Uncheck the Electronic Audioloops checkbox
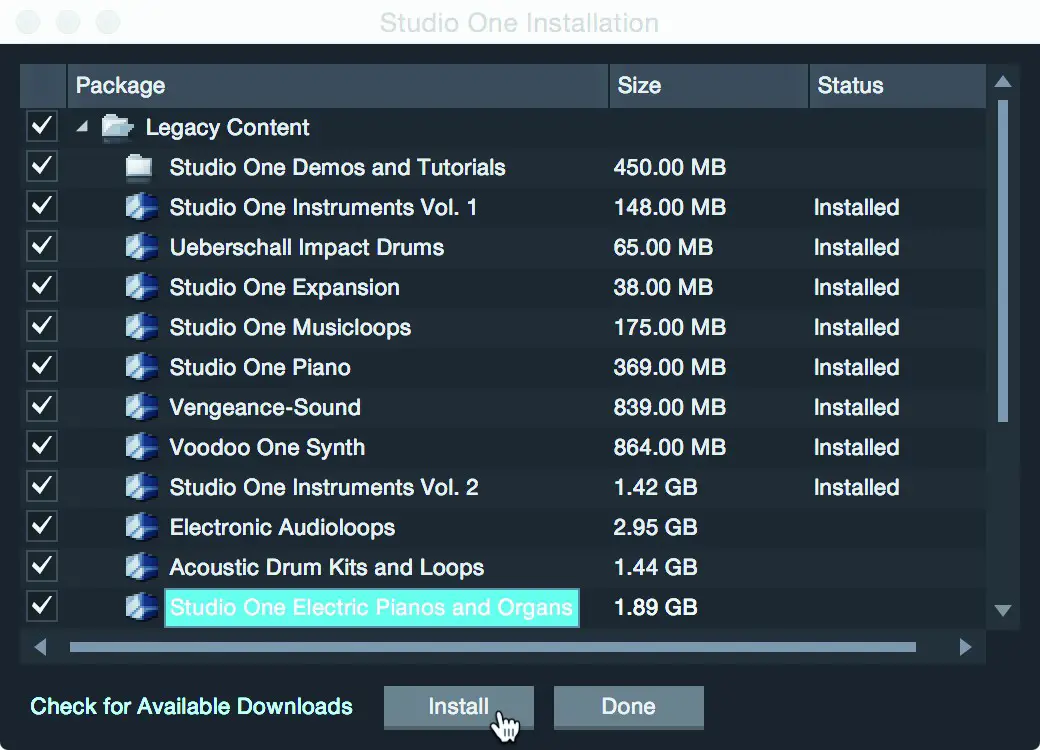 coord(42,526)
